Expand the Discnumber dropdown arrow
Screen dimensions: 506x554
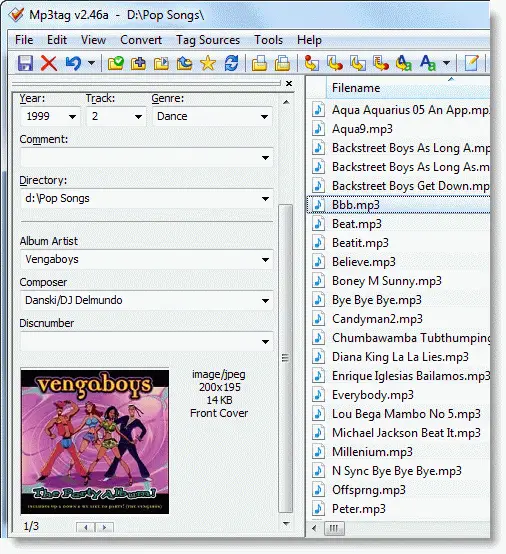coord(265,342)
